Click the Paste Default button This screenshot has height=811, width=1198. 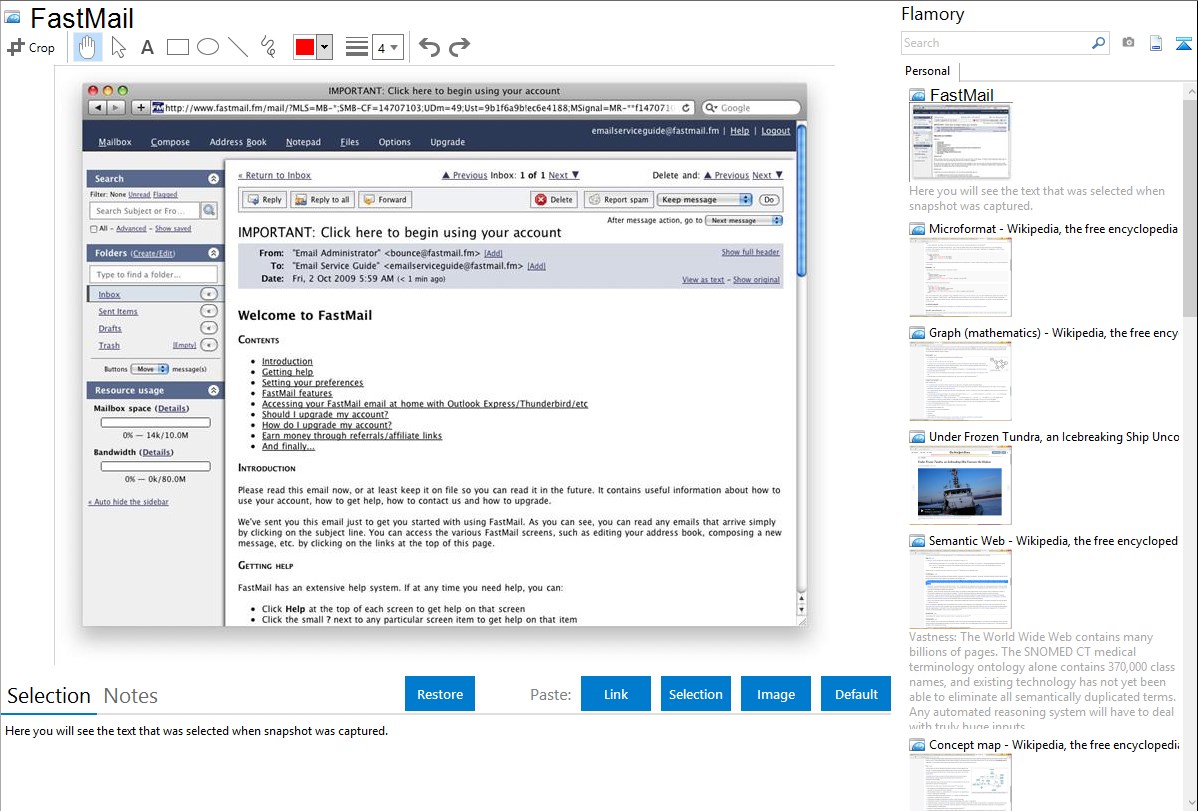(856, 694)
